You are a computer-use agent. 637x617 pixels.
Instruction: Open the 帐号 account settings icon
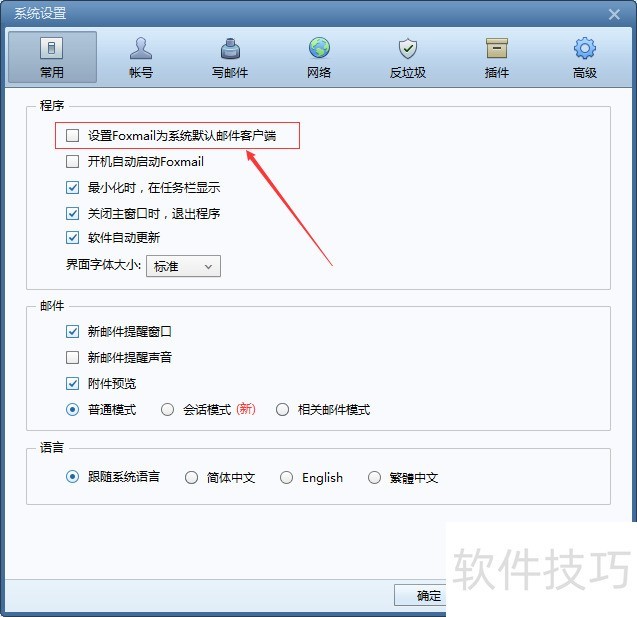click(x=141, y=48)
